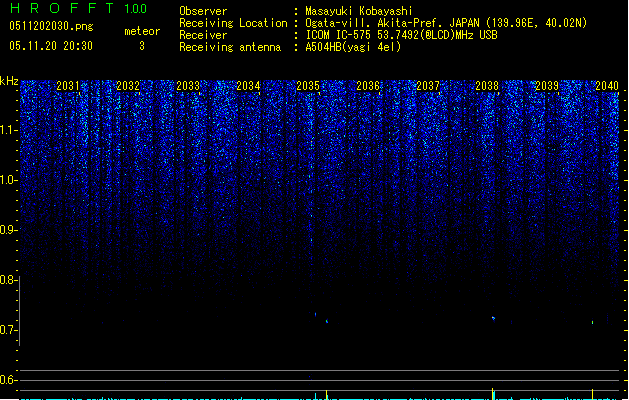
Task: Click the HROFFT title text
Action: tap(62, 8)
